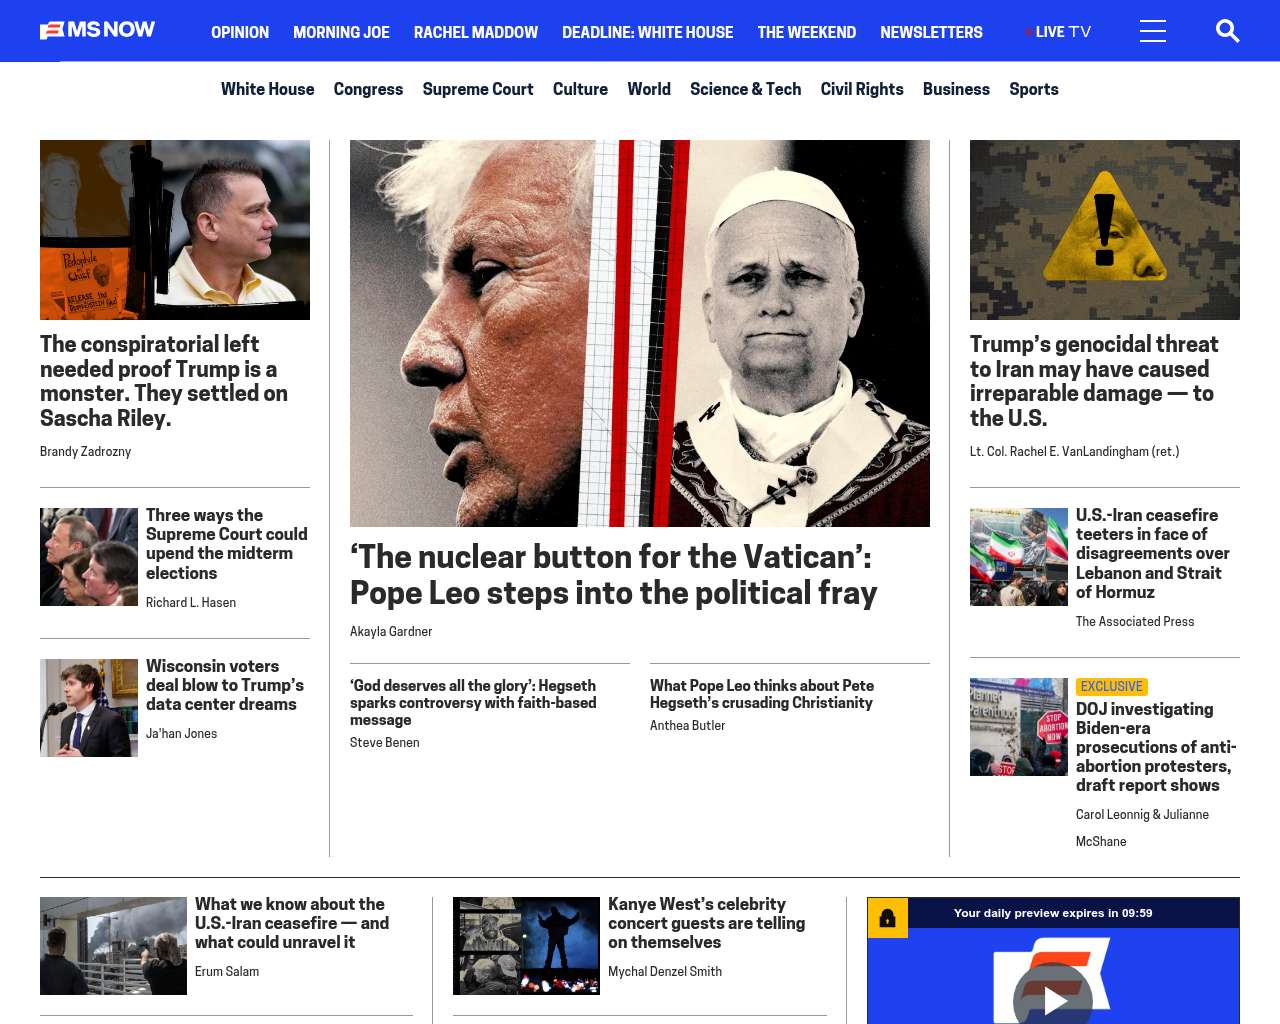Open the hamburger menu icon

point(1153,31)
